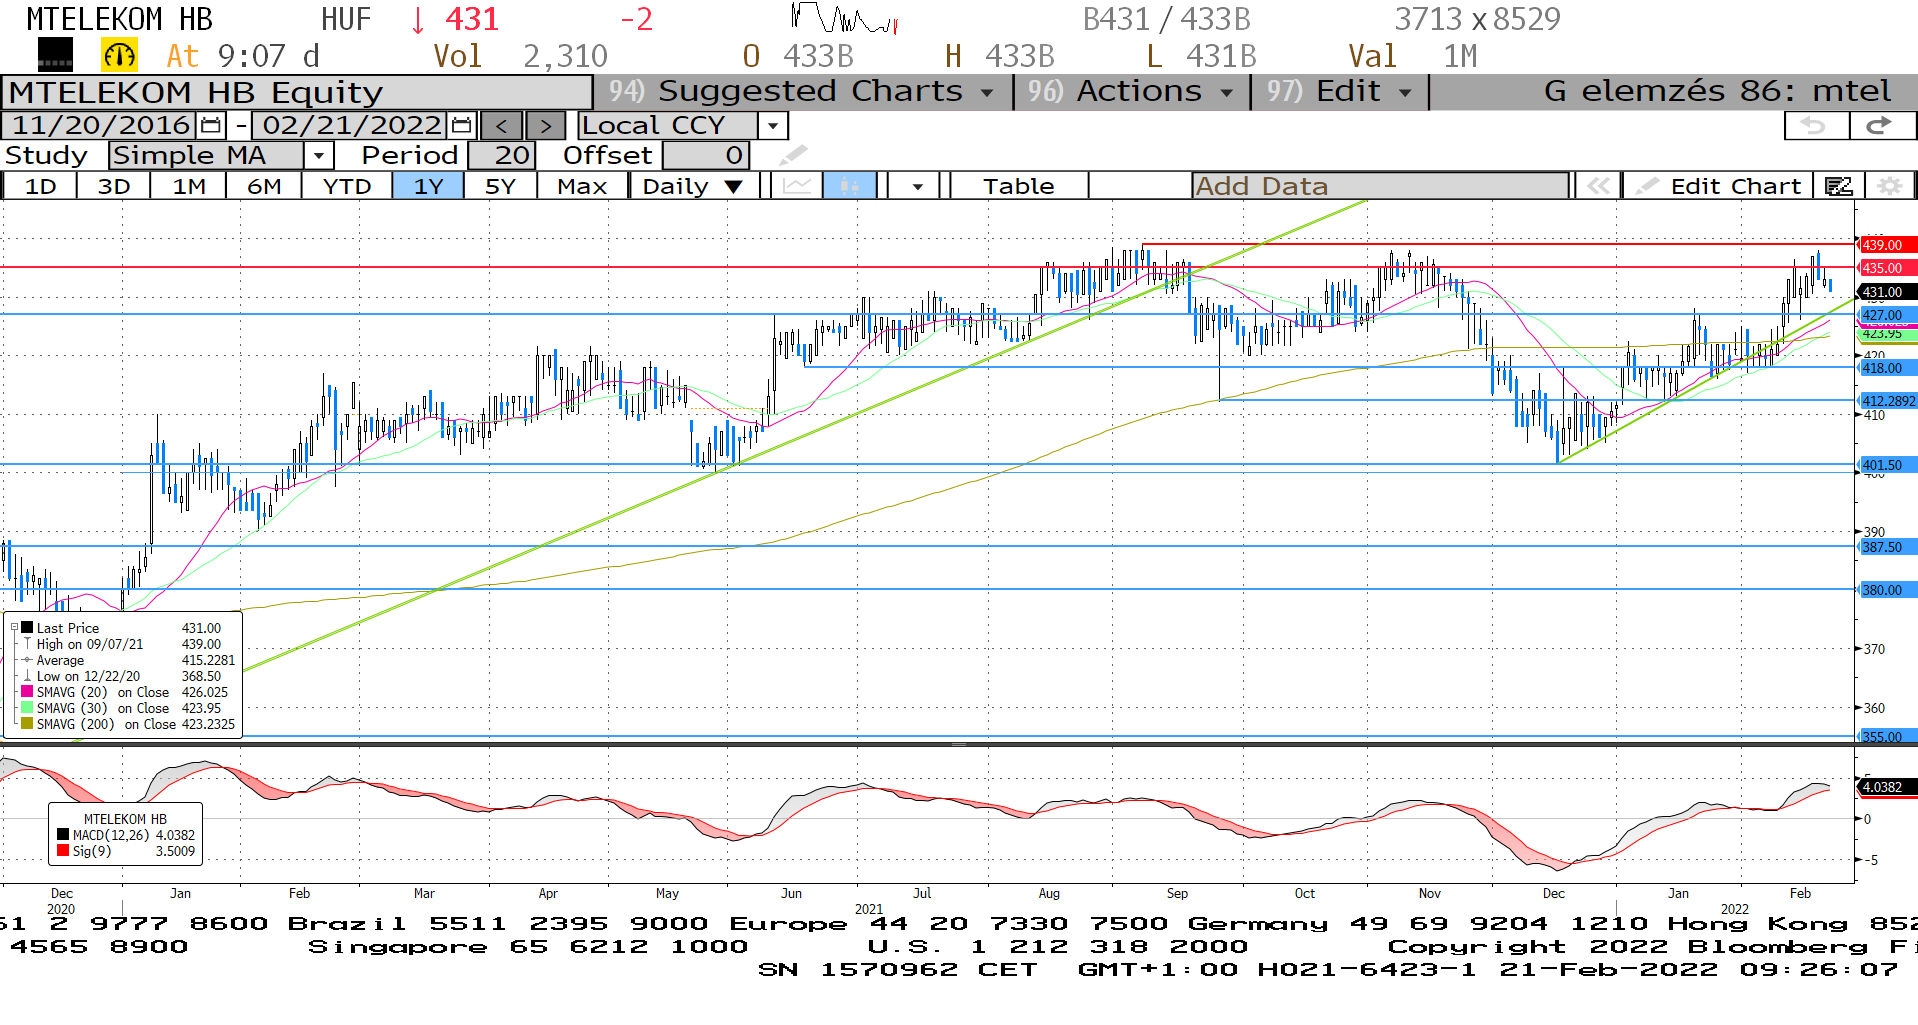
Task: Click the undo arrow button
Action: click(1816, 126)
